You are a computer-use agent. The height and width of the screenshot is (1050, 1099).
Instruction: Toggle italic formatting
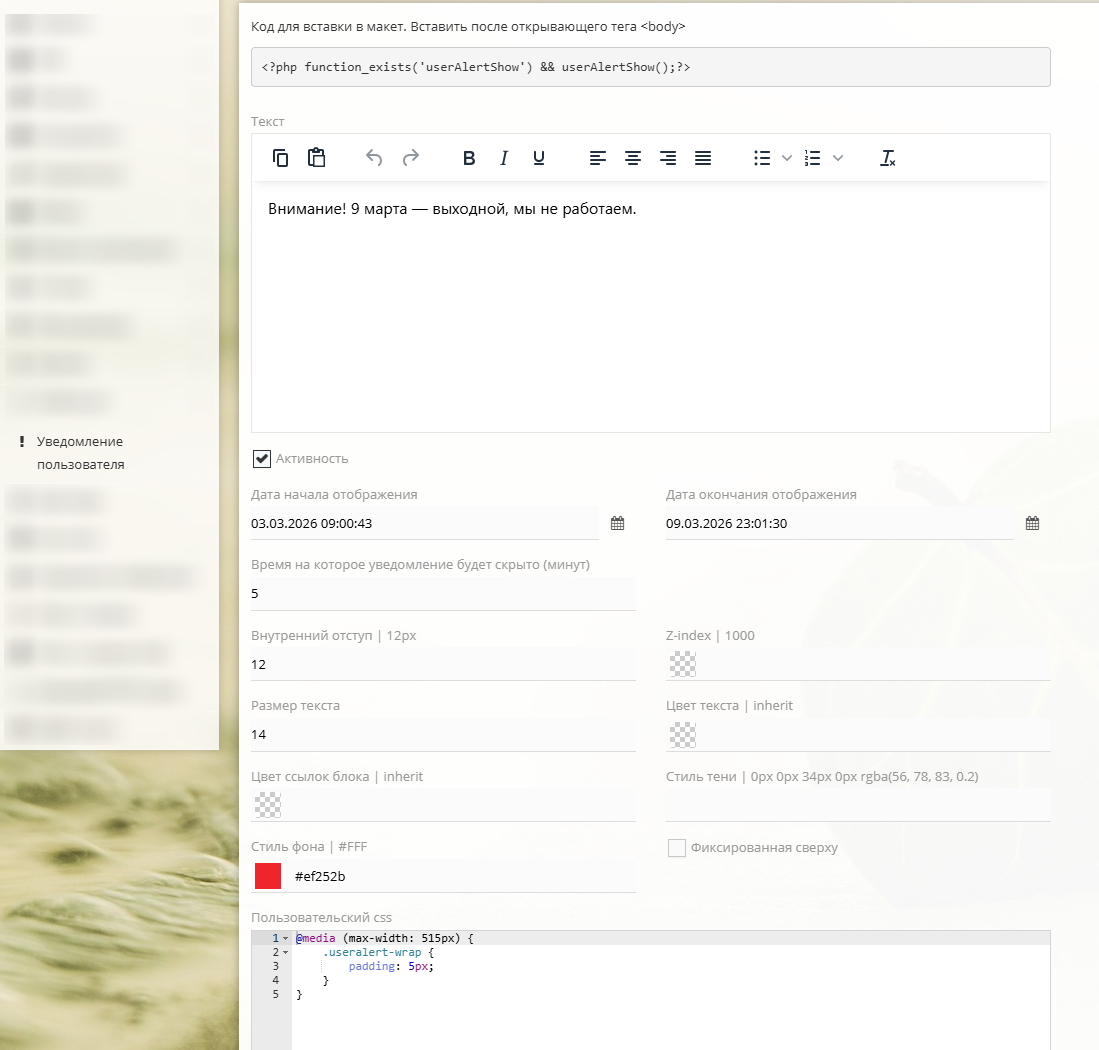pyautogui.click(x=504, y=158)
